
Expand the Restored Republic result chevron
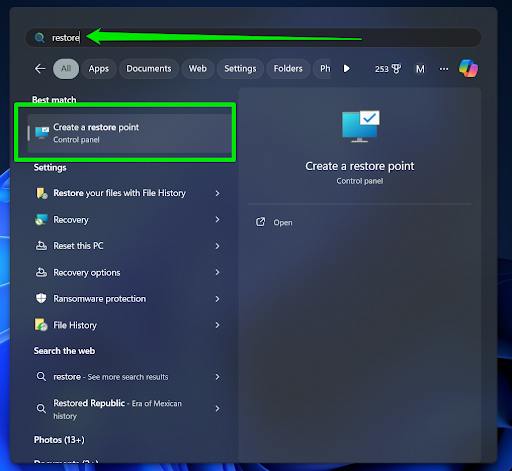[217, 408]
